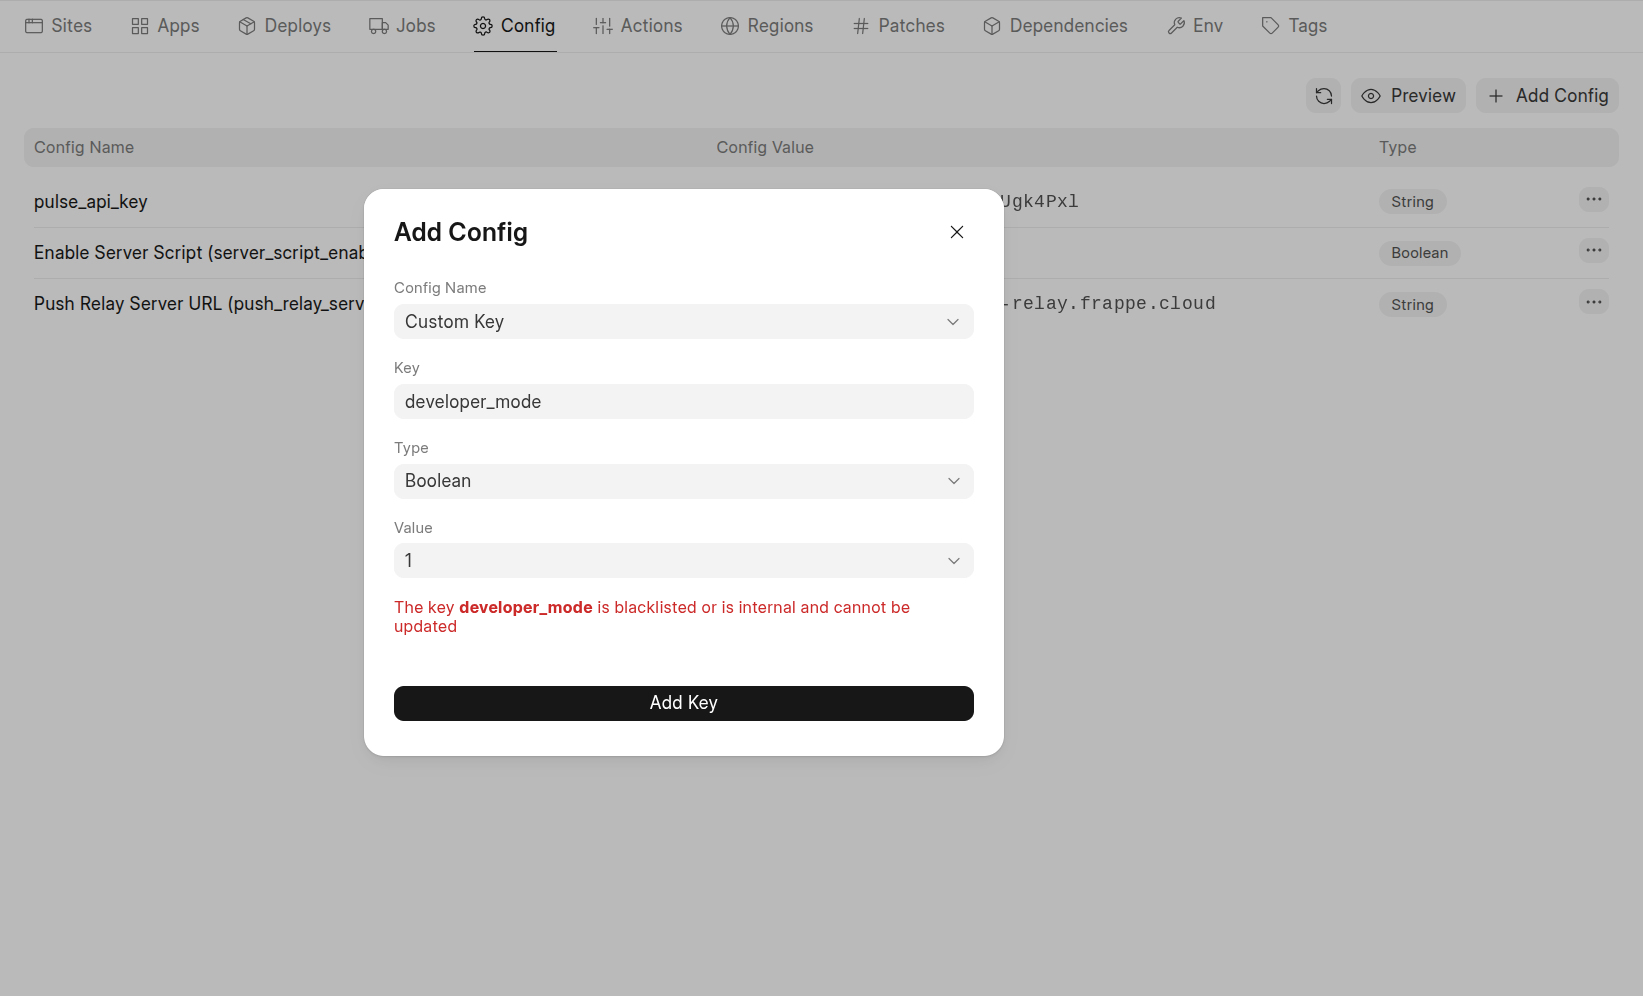
Task: Open the Type dropdown set to Boolean
Action: [x=683, y=481]
